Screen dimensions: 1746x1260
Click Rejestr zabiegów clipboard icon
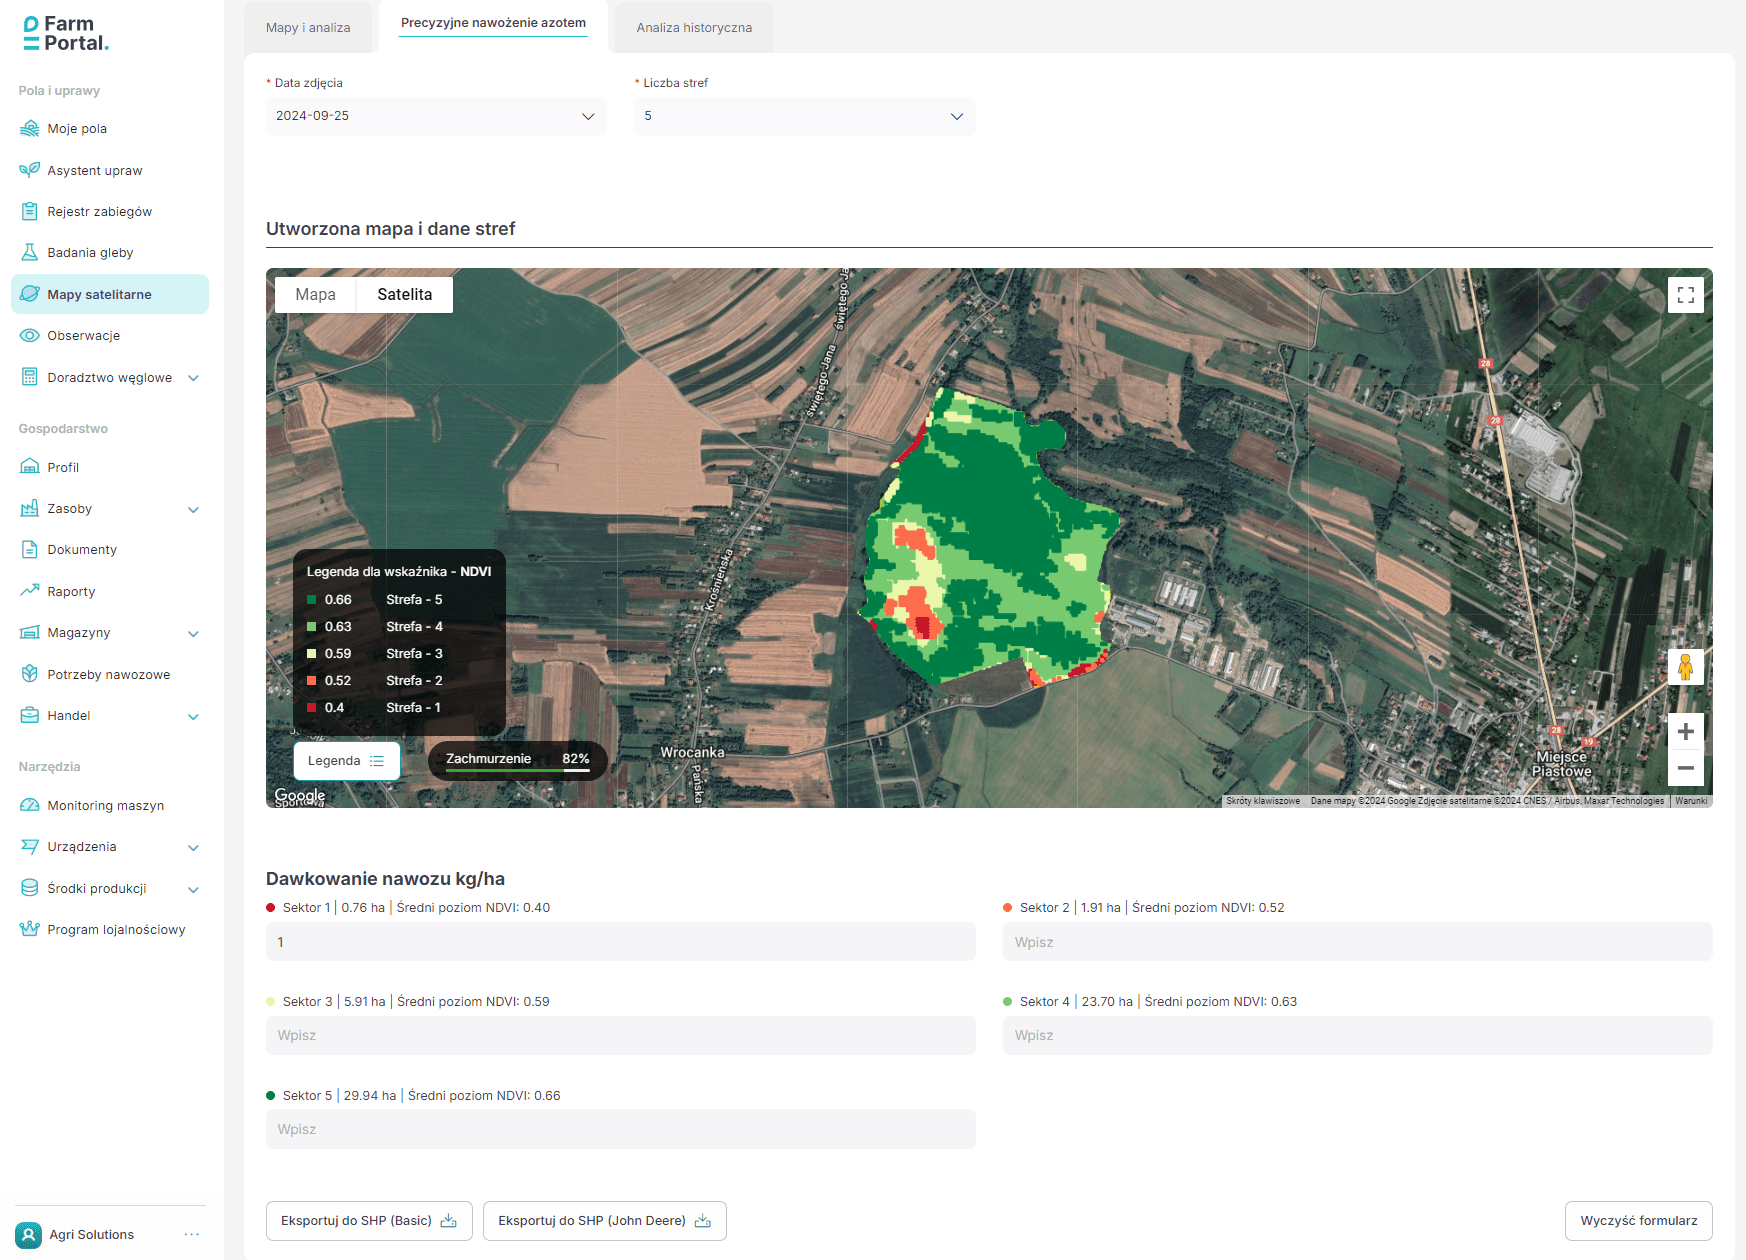30,211
